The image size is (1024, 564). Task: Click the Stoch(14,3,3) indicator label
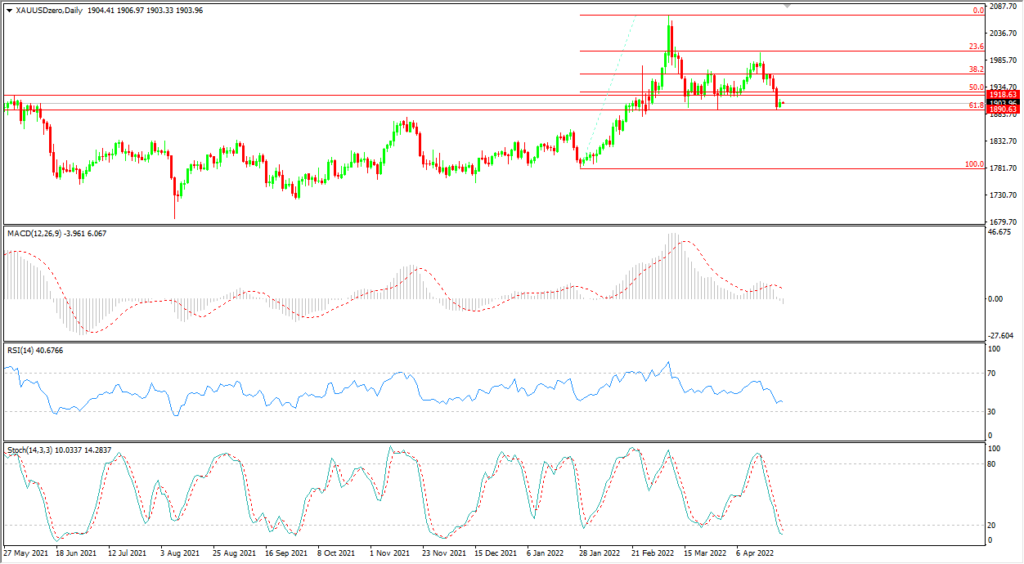(x=29, y=450)
